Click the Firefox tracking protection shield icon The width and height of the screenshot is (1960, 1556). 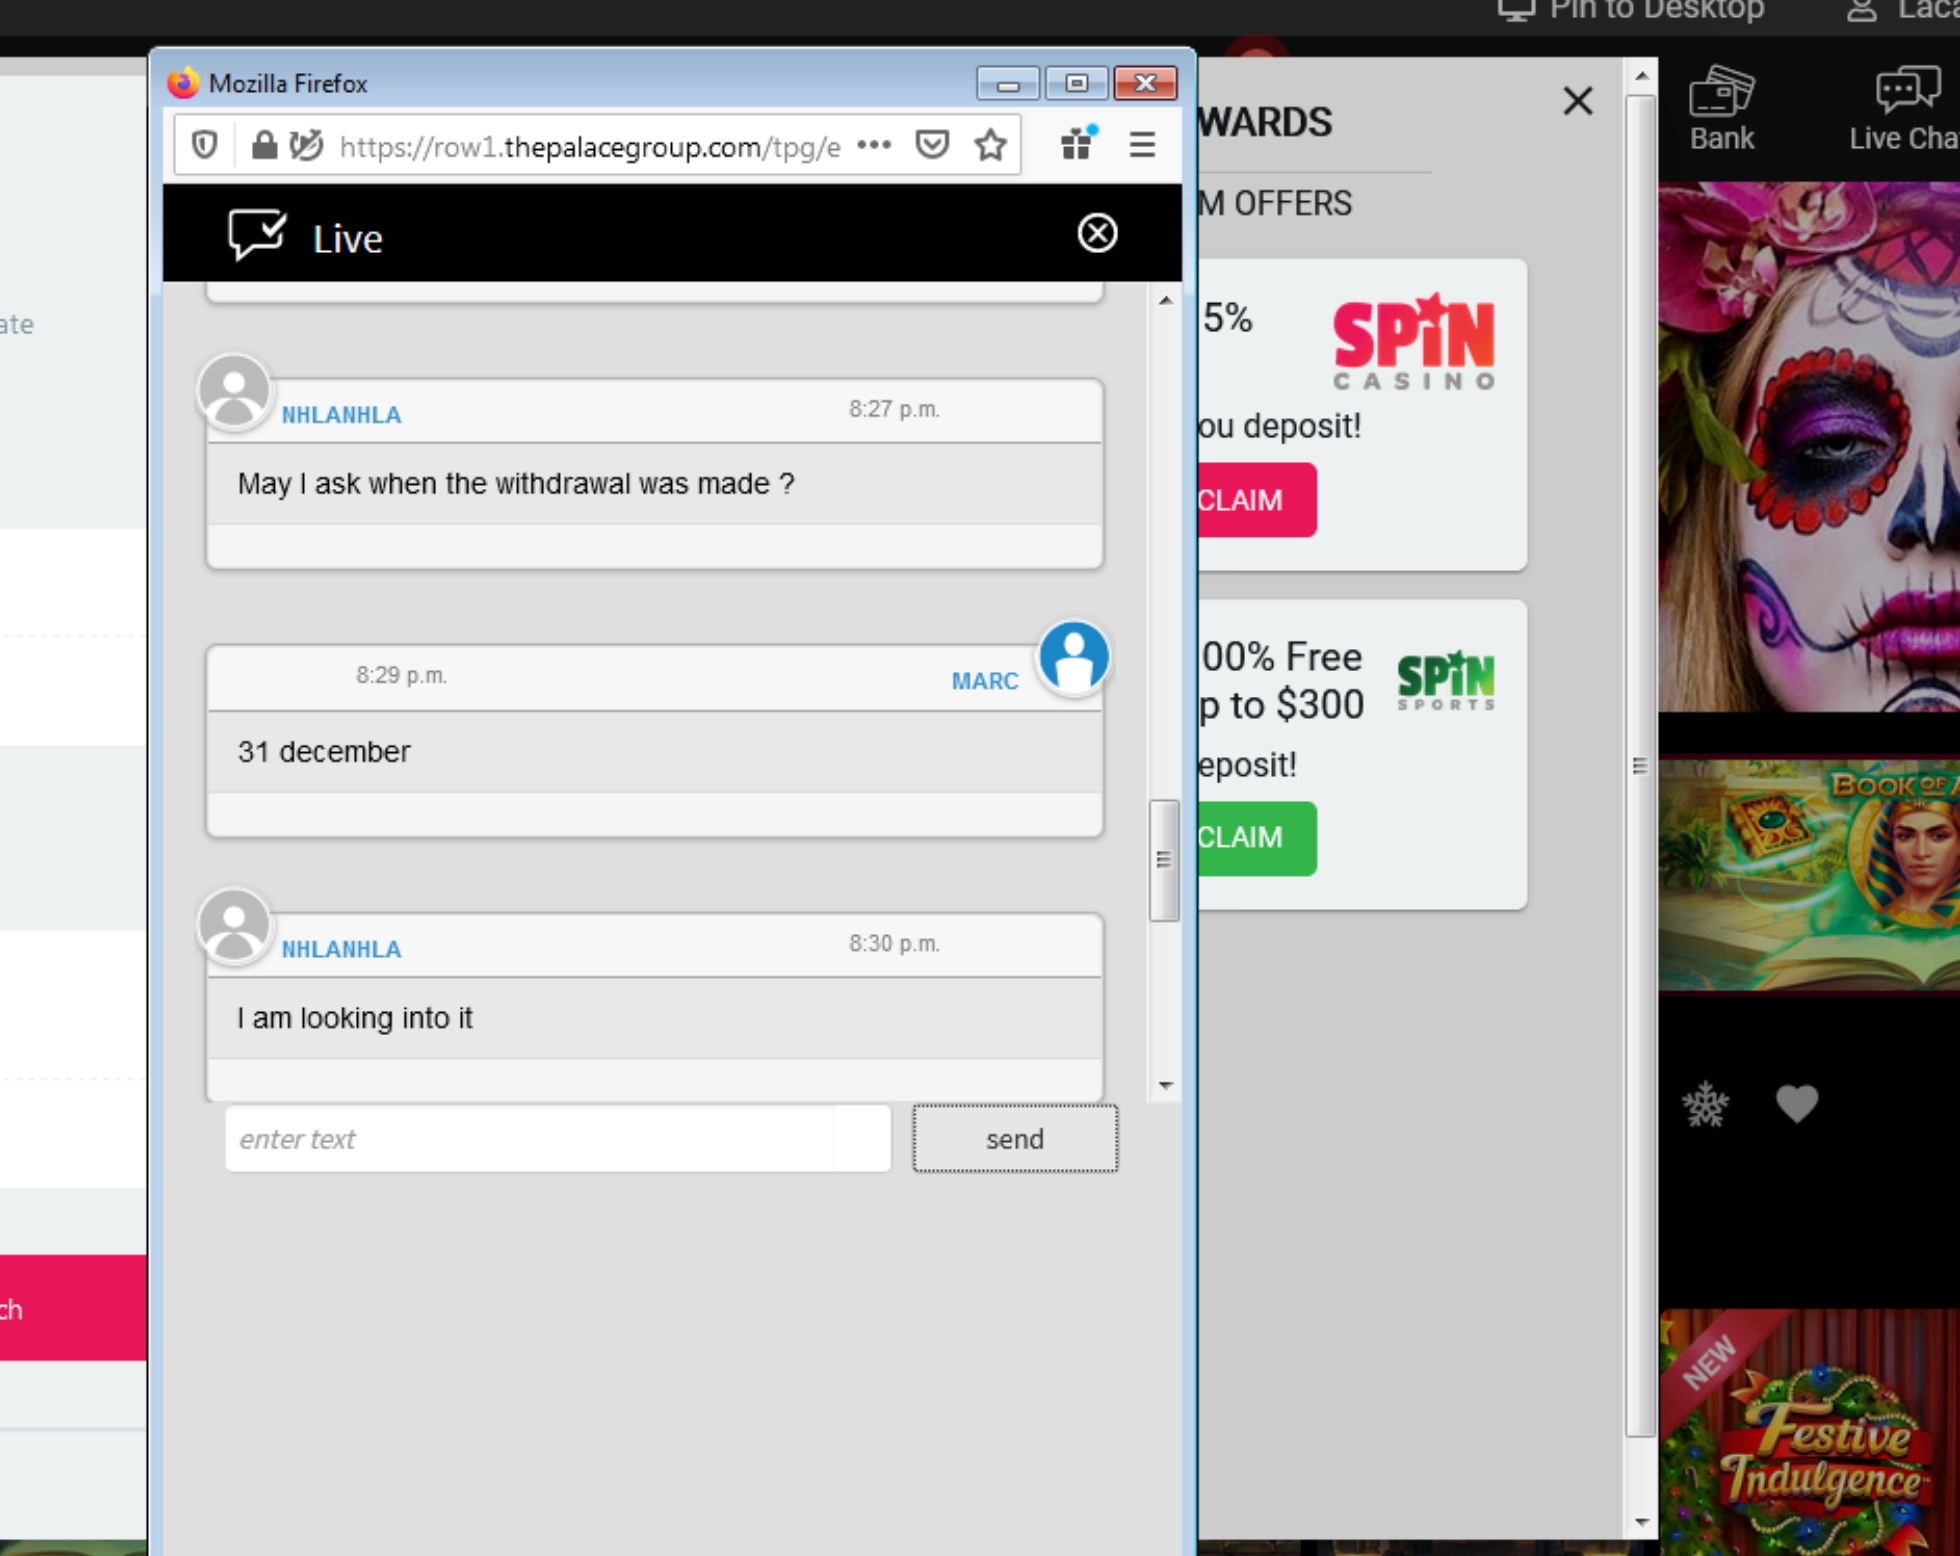point(205,146)
